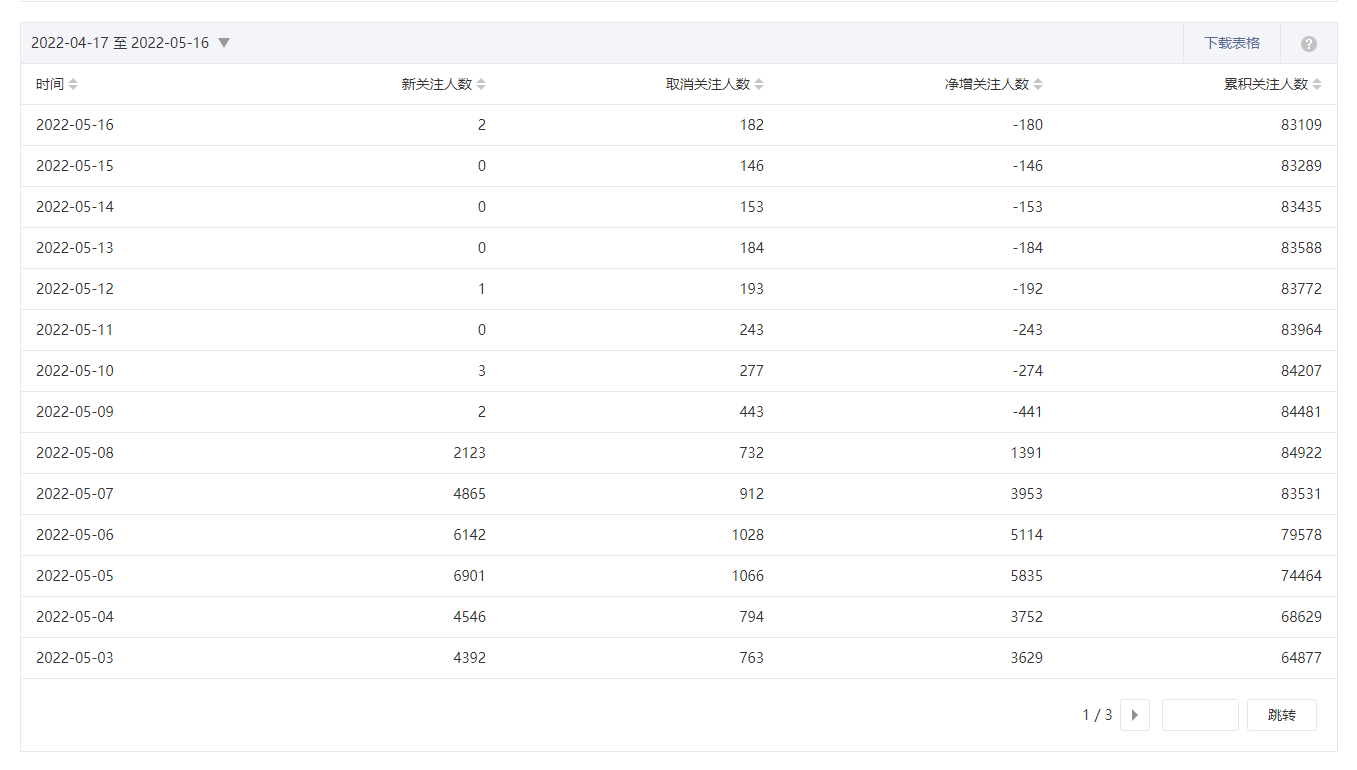
Task: Click net increase value -153
Action: coord(1027,207)
